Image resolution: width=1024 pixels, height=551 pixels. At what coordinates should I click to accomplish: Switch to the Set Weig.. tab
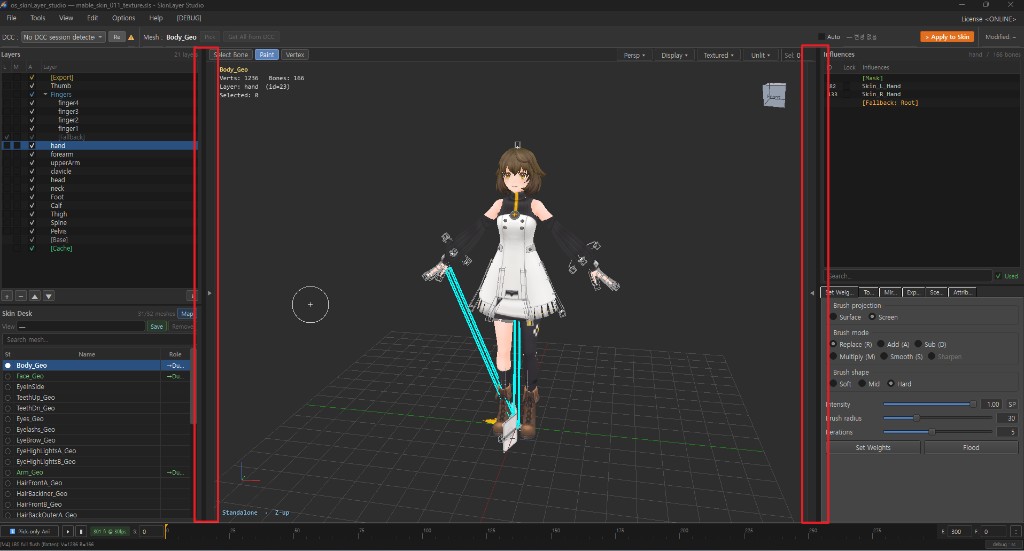(x=838, y=292)
